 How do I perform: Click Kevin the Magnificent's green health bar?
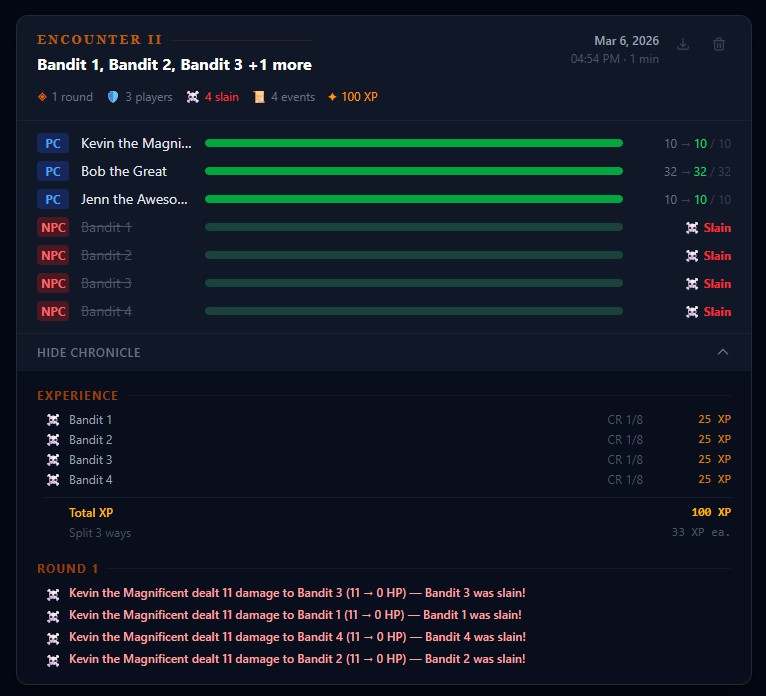click(x=413, y=143)
